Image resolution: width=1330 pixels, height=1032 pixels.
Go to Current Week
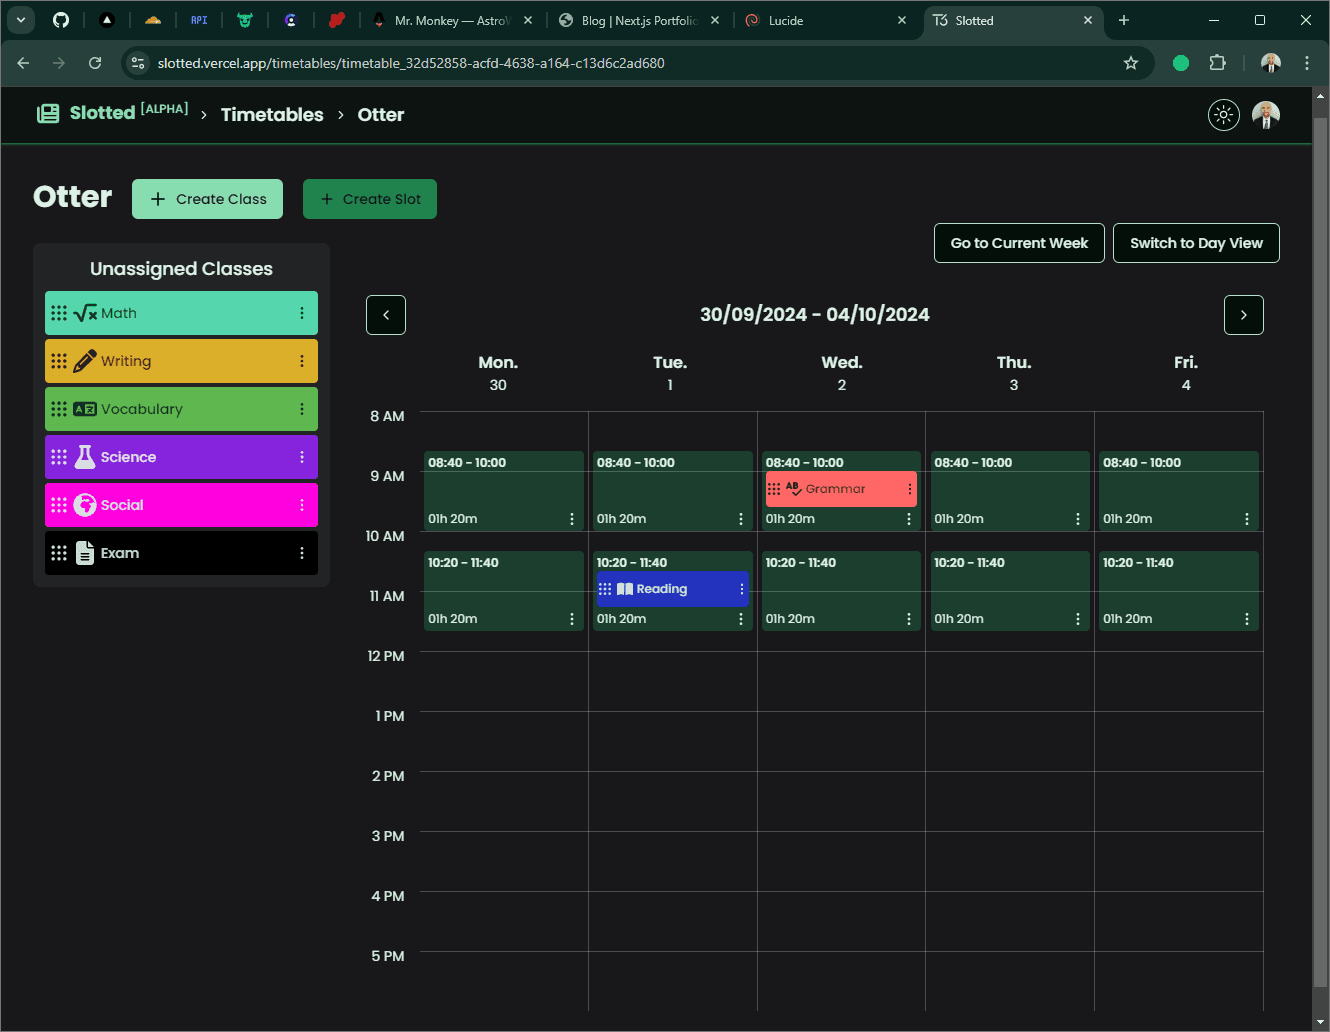tap(1019, 243)
